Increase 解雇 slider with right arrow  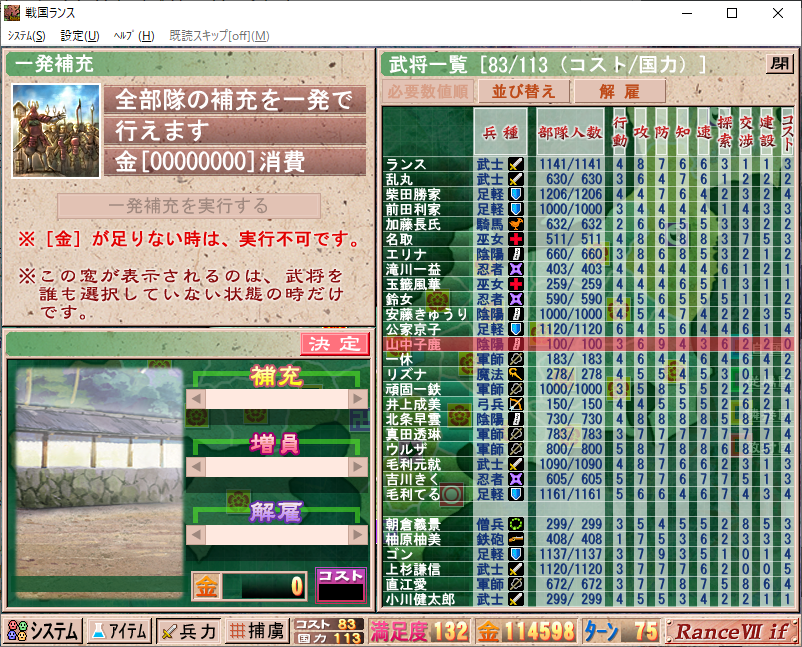[358, 535]
